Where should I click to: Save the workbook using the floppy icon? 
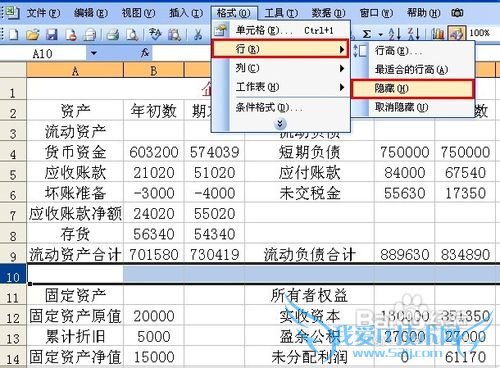click(52, 34)
